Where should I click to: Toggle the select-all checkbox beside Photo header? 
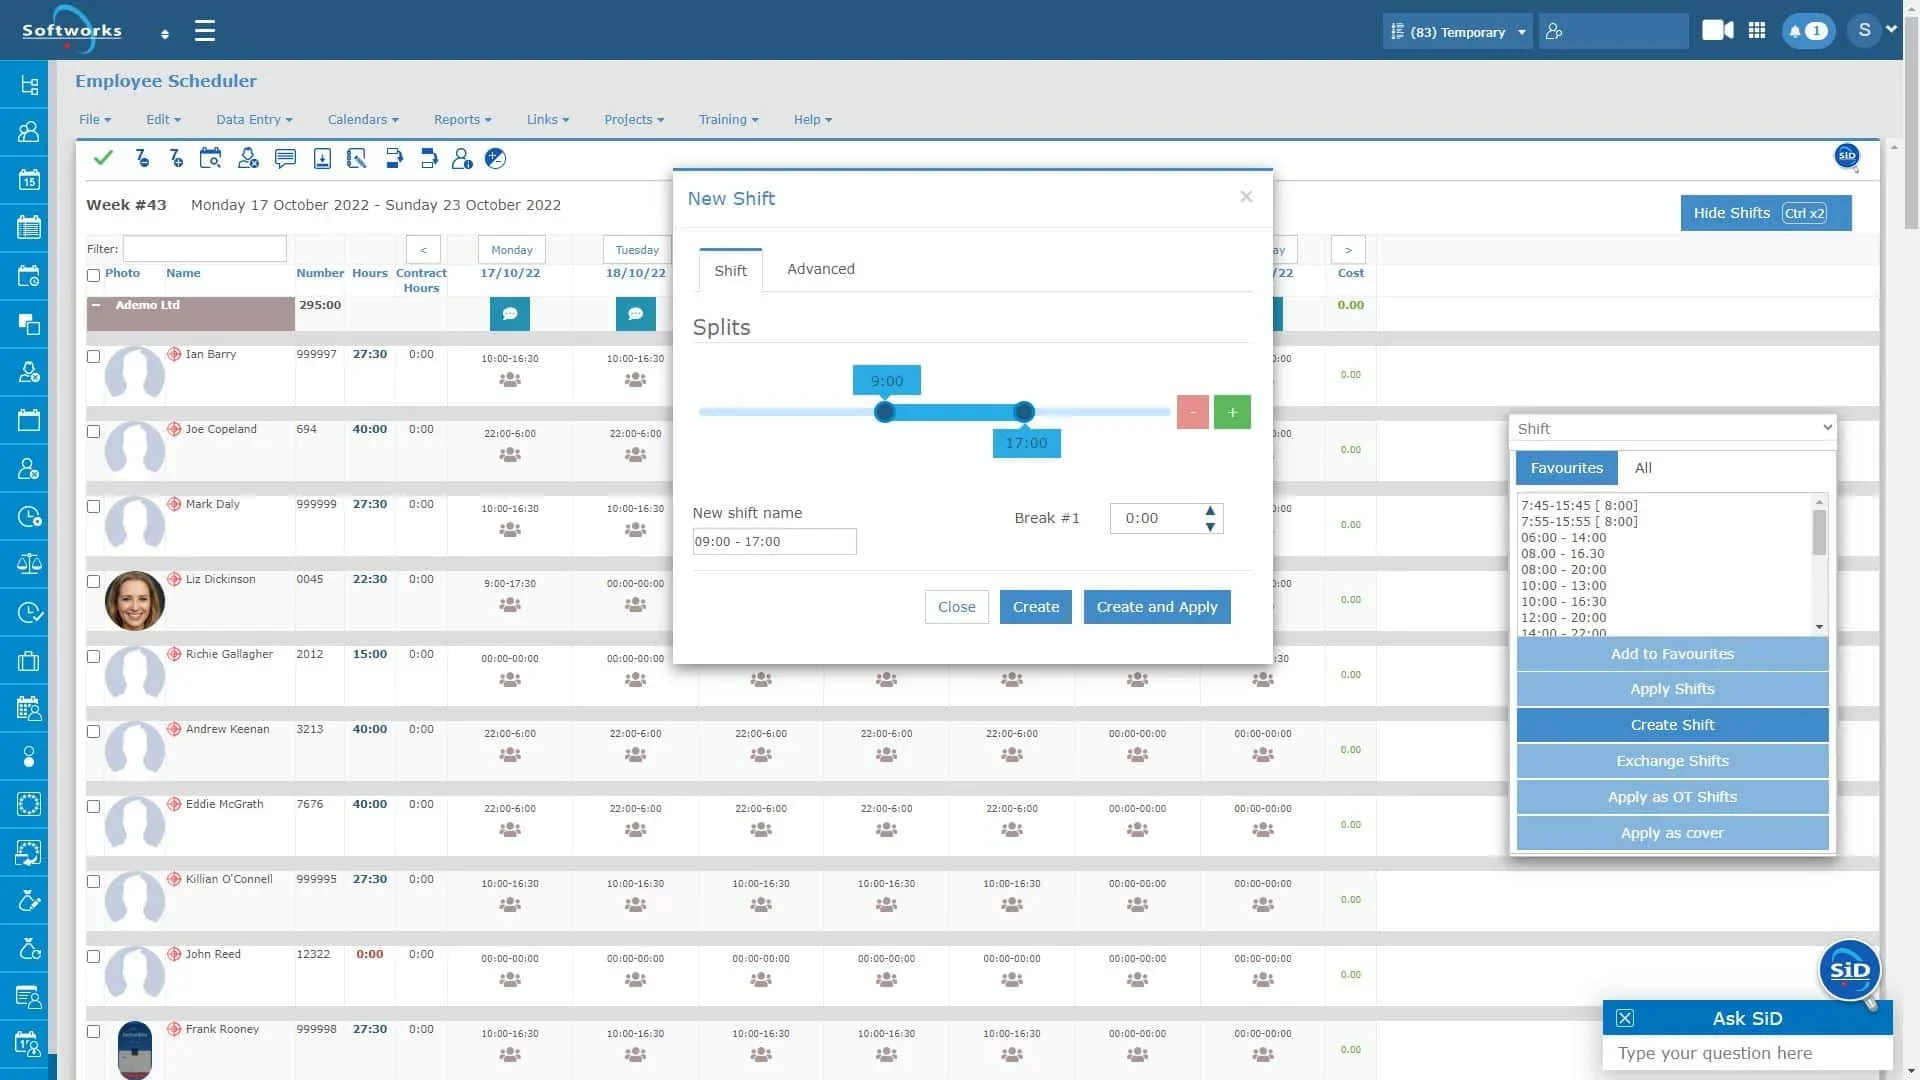tap(94, 275)
